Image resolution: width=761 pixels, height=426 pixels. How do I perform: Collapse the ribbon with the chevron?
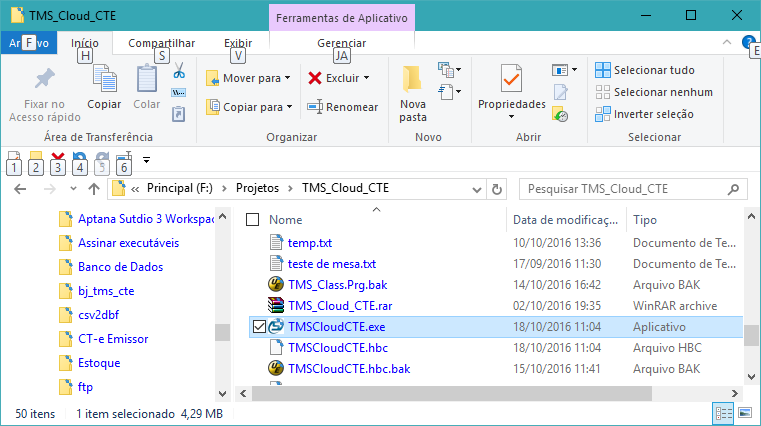click(x=727, y=42)
